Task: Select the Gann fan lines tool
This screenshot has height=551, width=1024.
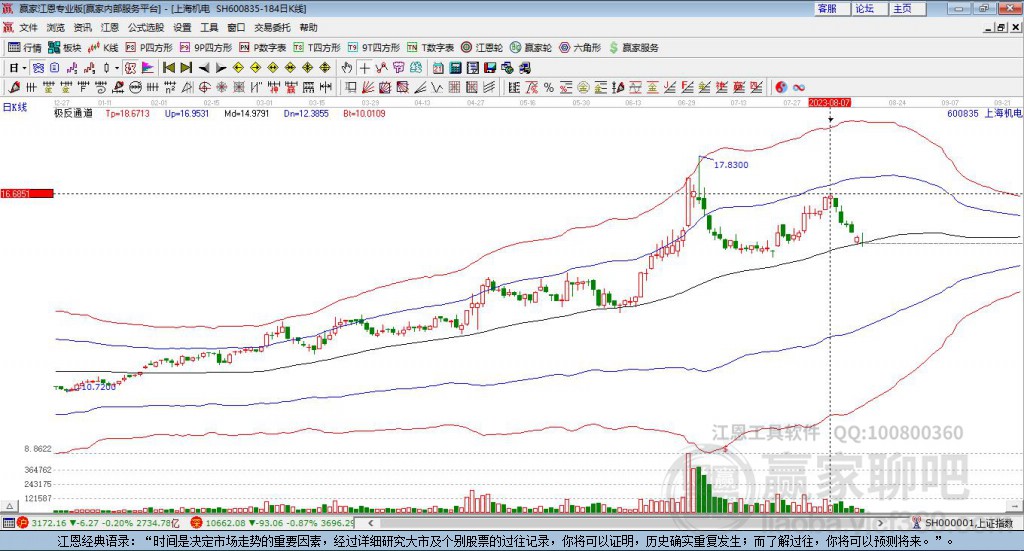Action: (x=369, y=87)
